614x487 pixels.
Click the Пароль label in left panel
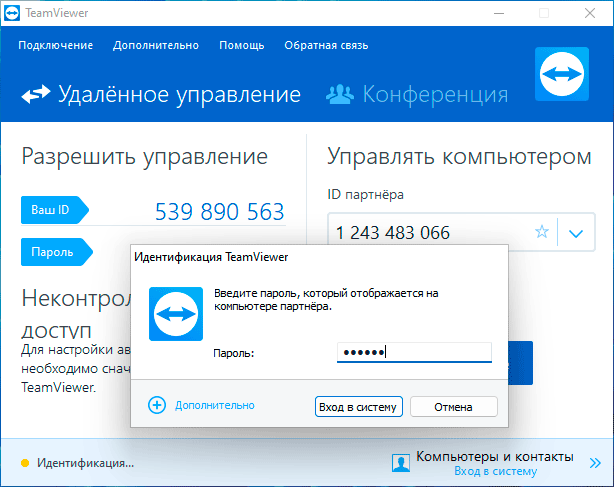56,252
